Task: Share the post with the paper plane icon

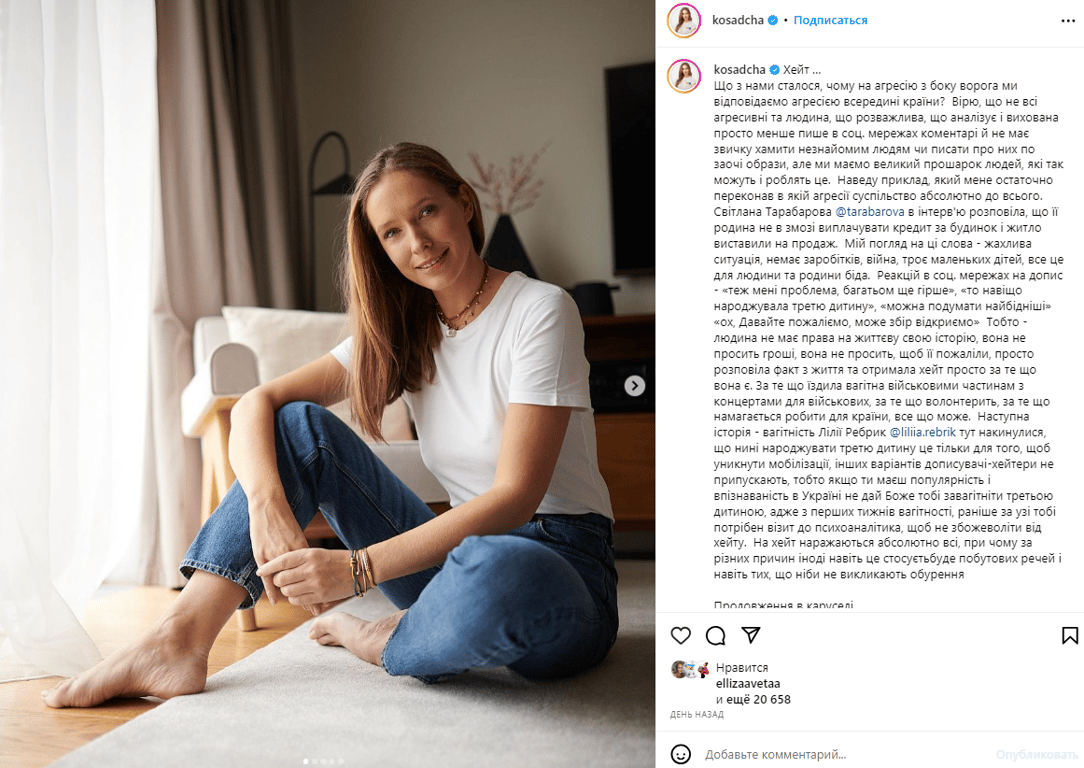Action: [751, 635]
